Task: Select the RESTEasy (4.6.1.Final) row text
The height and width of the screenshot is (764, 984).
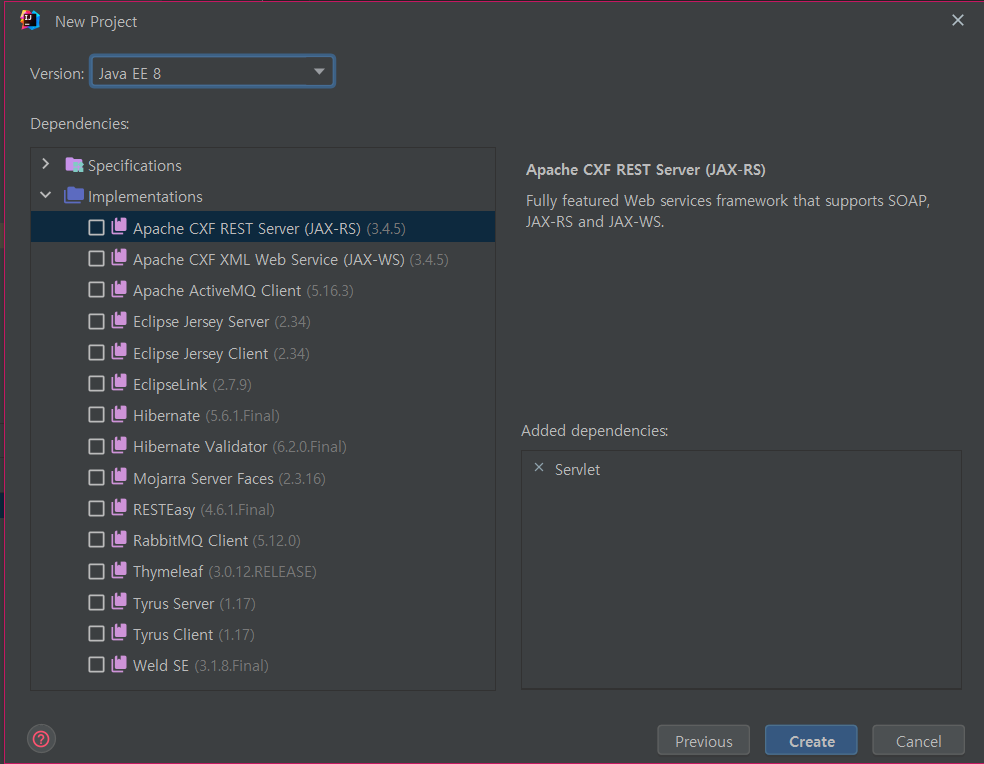Action: coord(203,510)
